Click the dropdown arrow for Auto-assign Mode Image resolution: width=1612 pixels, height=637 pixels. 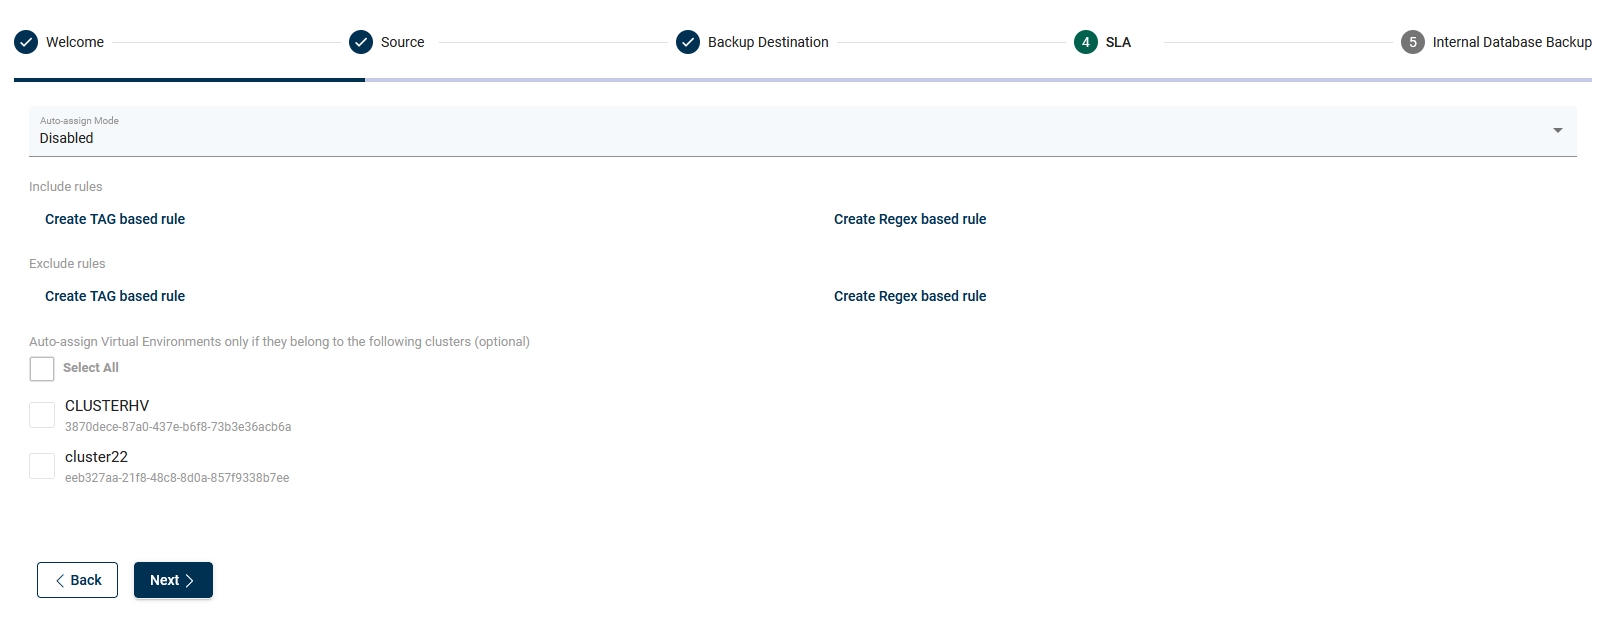(x=1557, y=131)
